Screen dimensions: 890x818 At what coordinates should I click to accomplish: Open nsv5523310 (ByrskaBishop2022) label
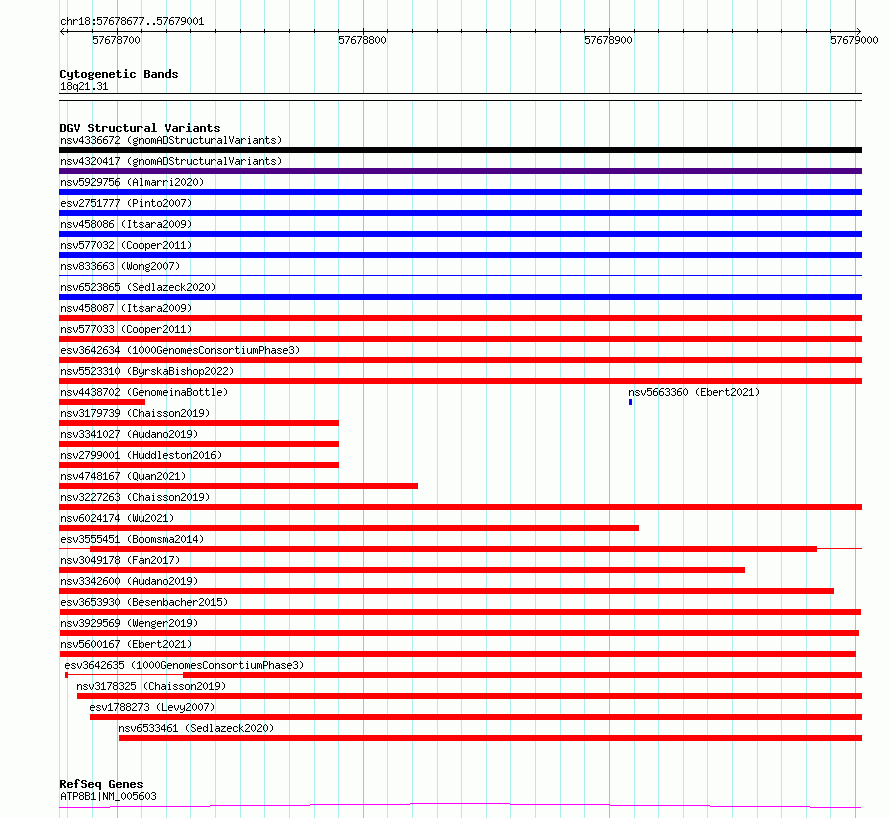[x=147, y=371]
